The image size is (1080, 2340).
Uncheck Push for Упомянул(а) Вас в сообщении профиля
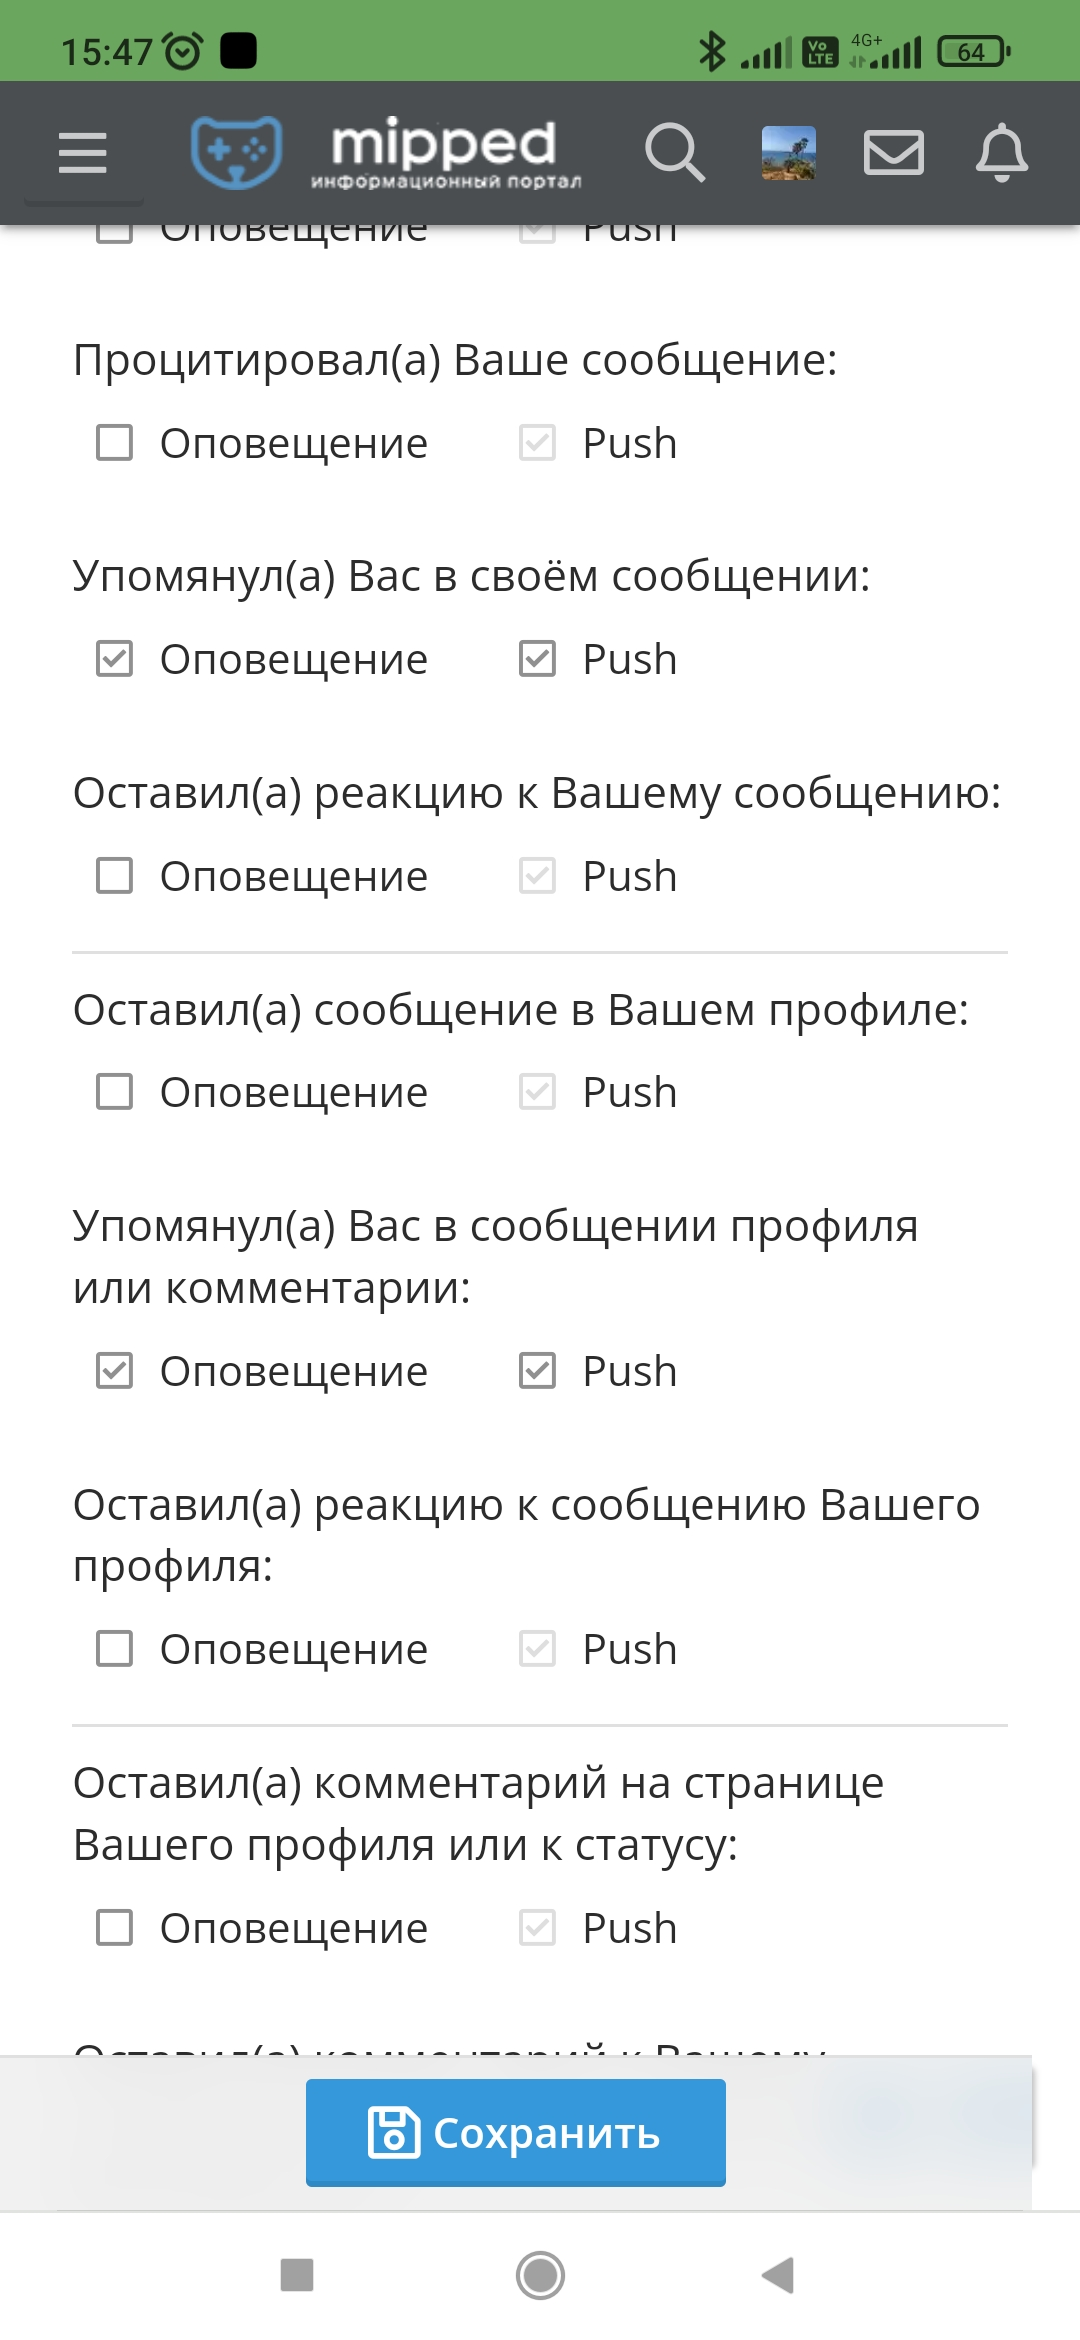pyautogui.click(x=537, y=1371)
